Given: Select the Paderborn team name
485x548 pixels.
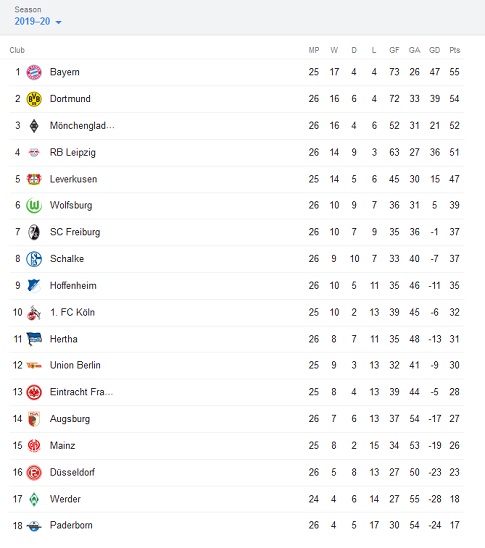Looking at the screenshot, I should pos(71,525).
